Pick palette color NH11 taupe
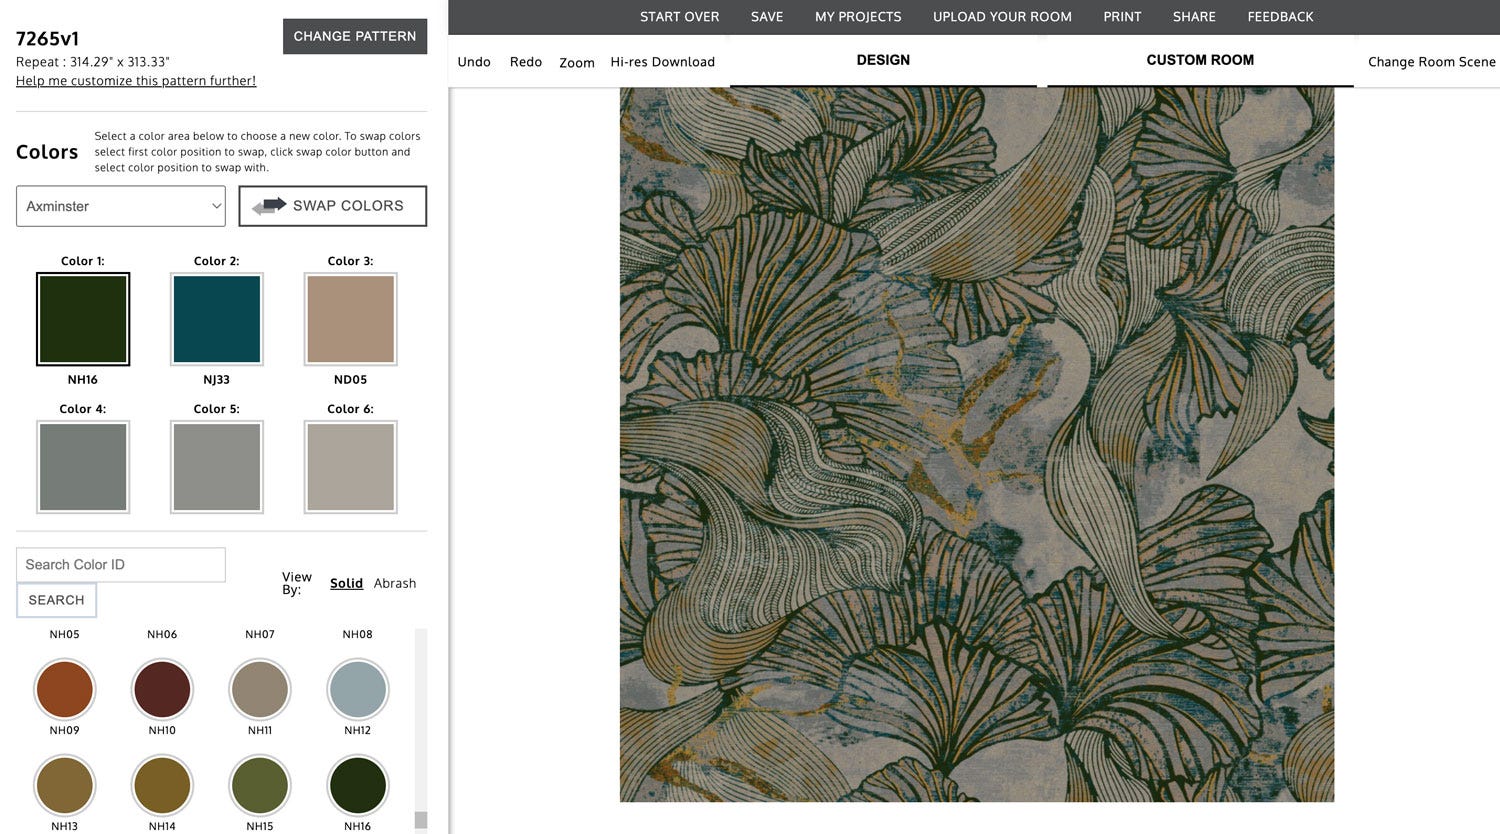The width and height of the screenshot is (1500, 834). point(260,689)
